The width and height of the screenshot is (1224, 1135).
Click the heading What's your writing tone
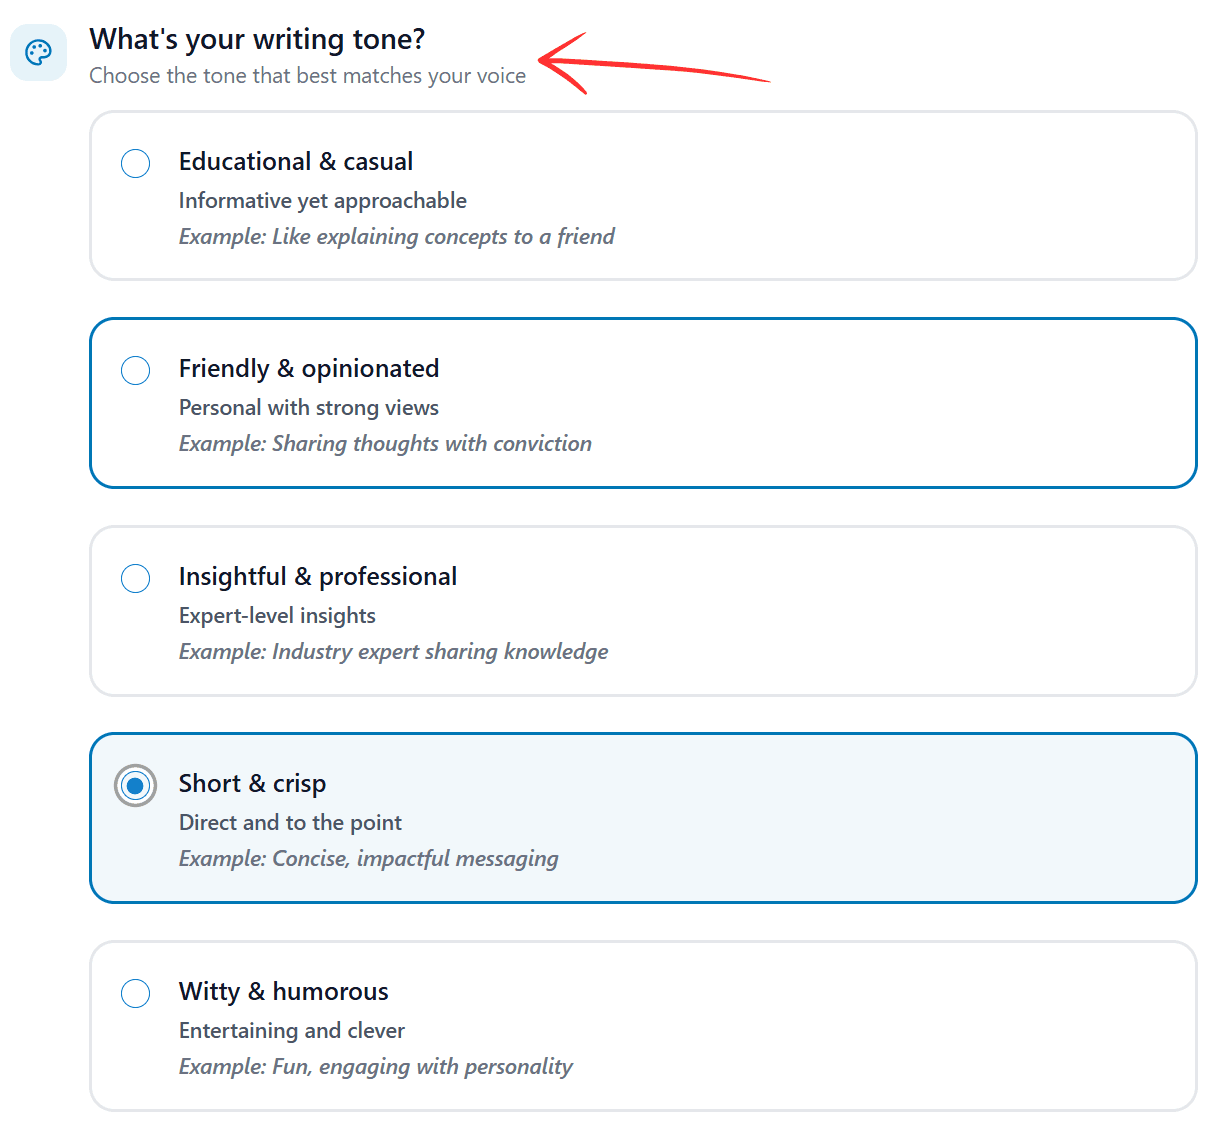pos(256,39)
